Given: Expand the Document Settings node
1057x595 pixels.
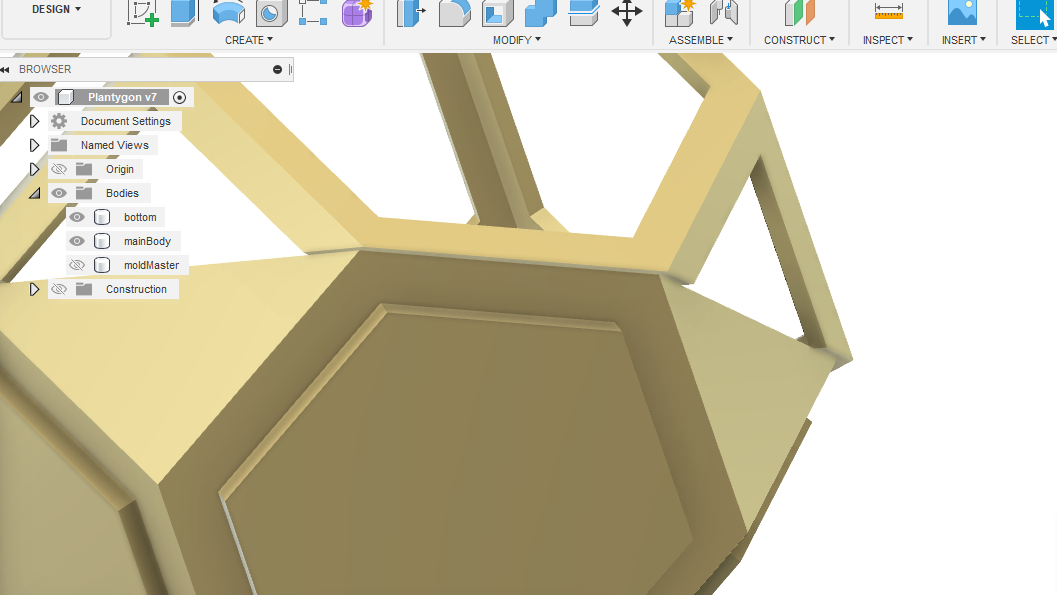Looking at the screenshot, I should pyautogui.click(x=34, y=120).
